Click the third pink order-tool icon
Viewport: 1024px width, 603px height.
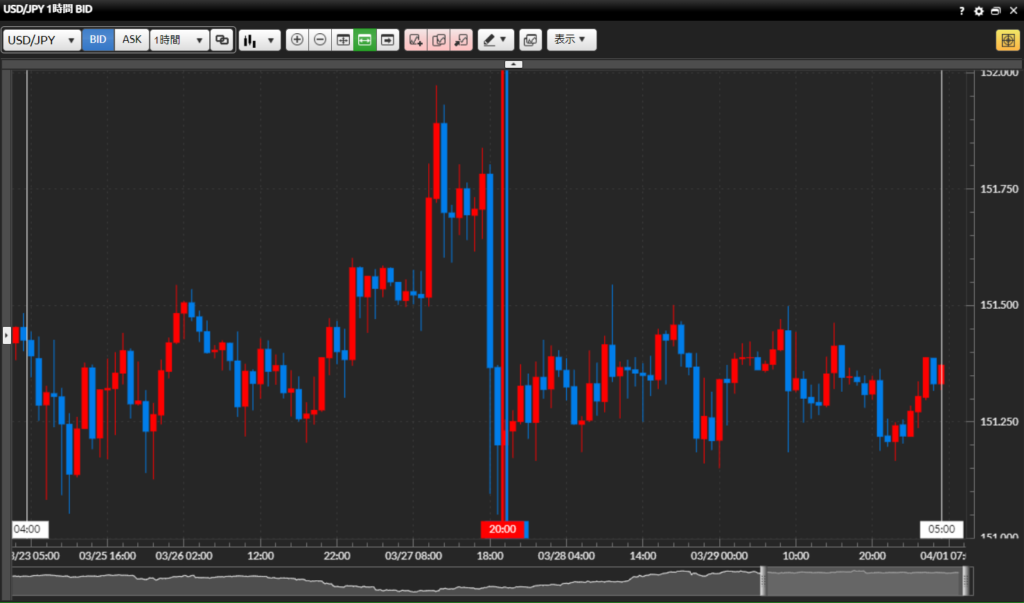click(461, 40)
